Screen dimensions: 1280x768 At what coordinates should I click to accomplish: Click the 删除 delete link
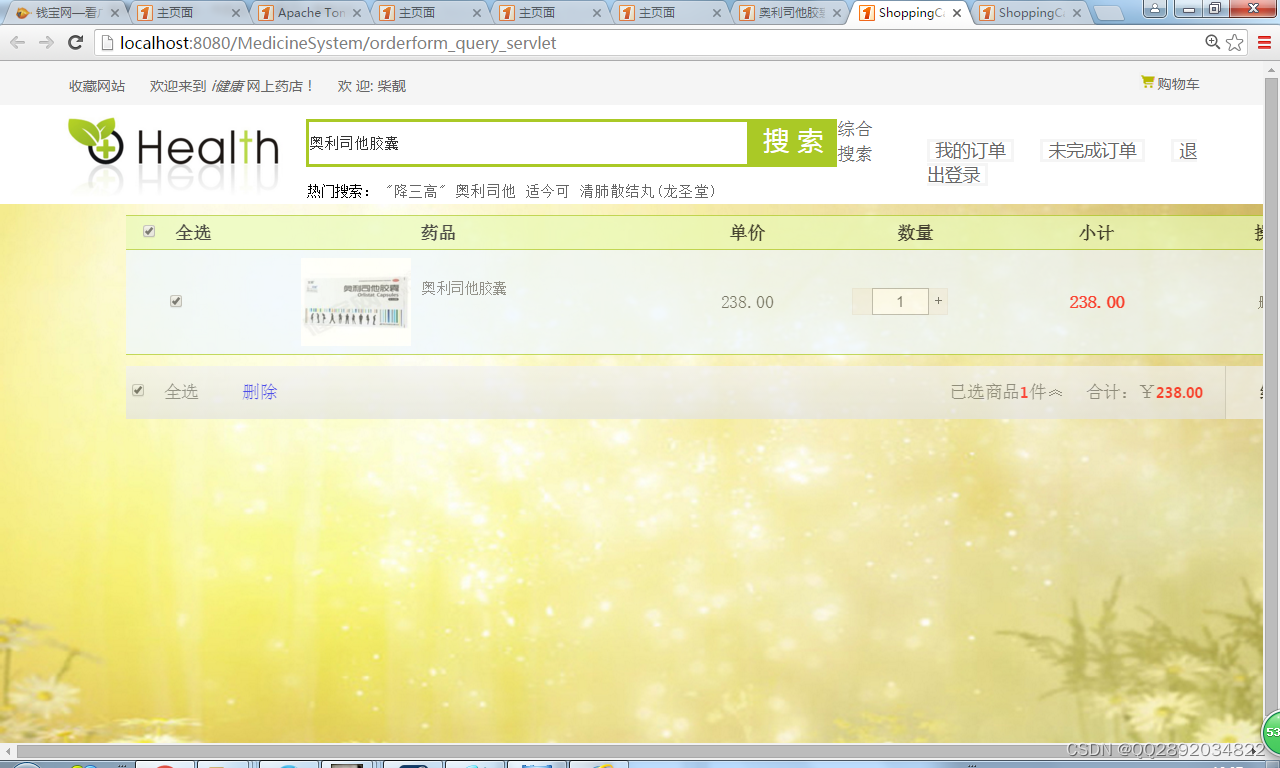259,391
